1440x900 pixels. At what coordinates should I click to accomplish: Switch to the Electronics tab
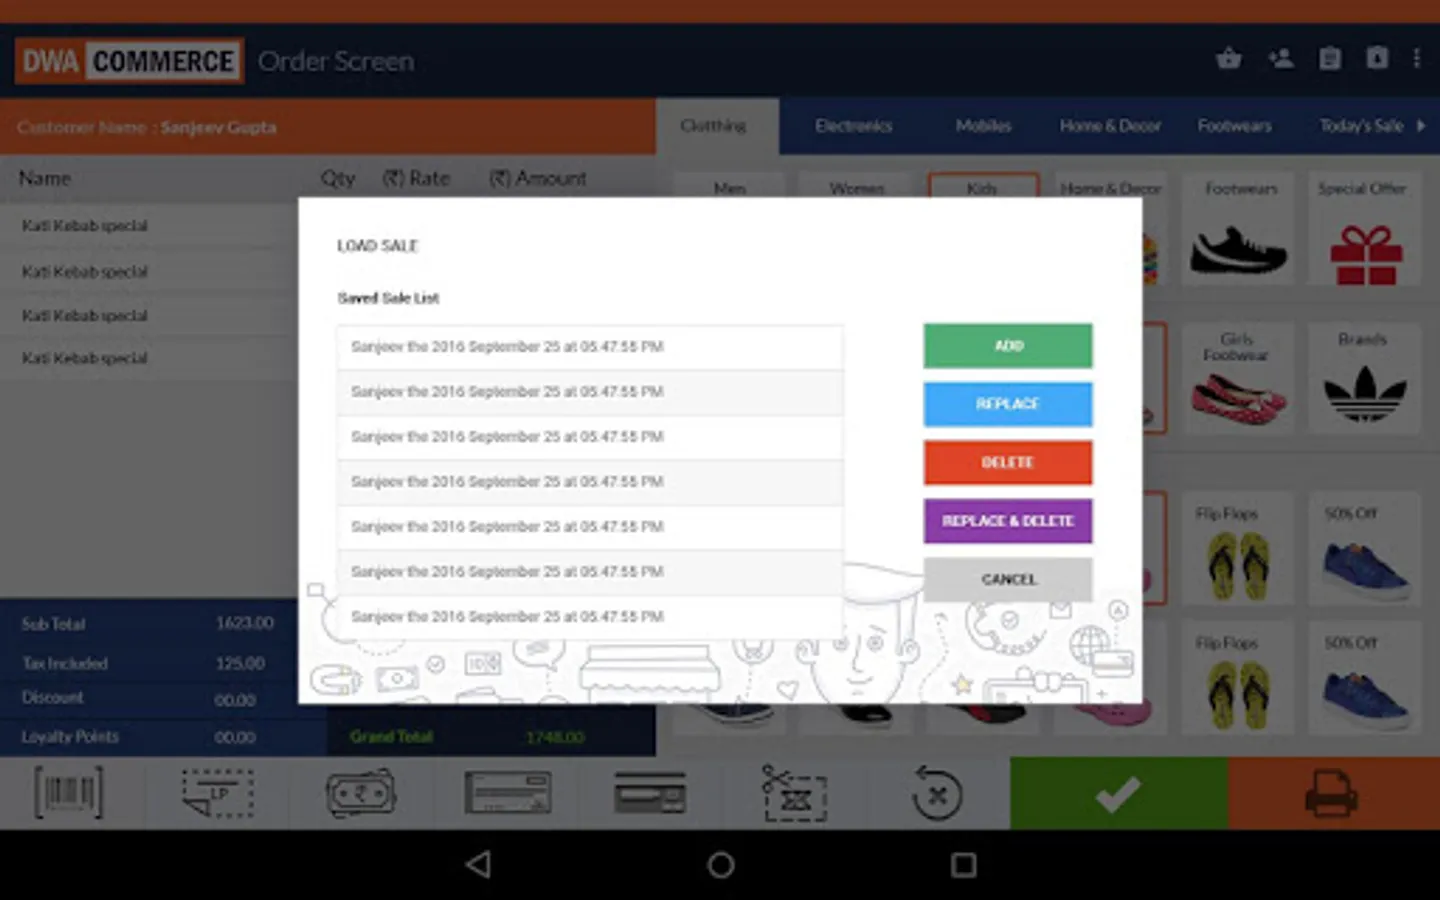(853, 126)
